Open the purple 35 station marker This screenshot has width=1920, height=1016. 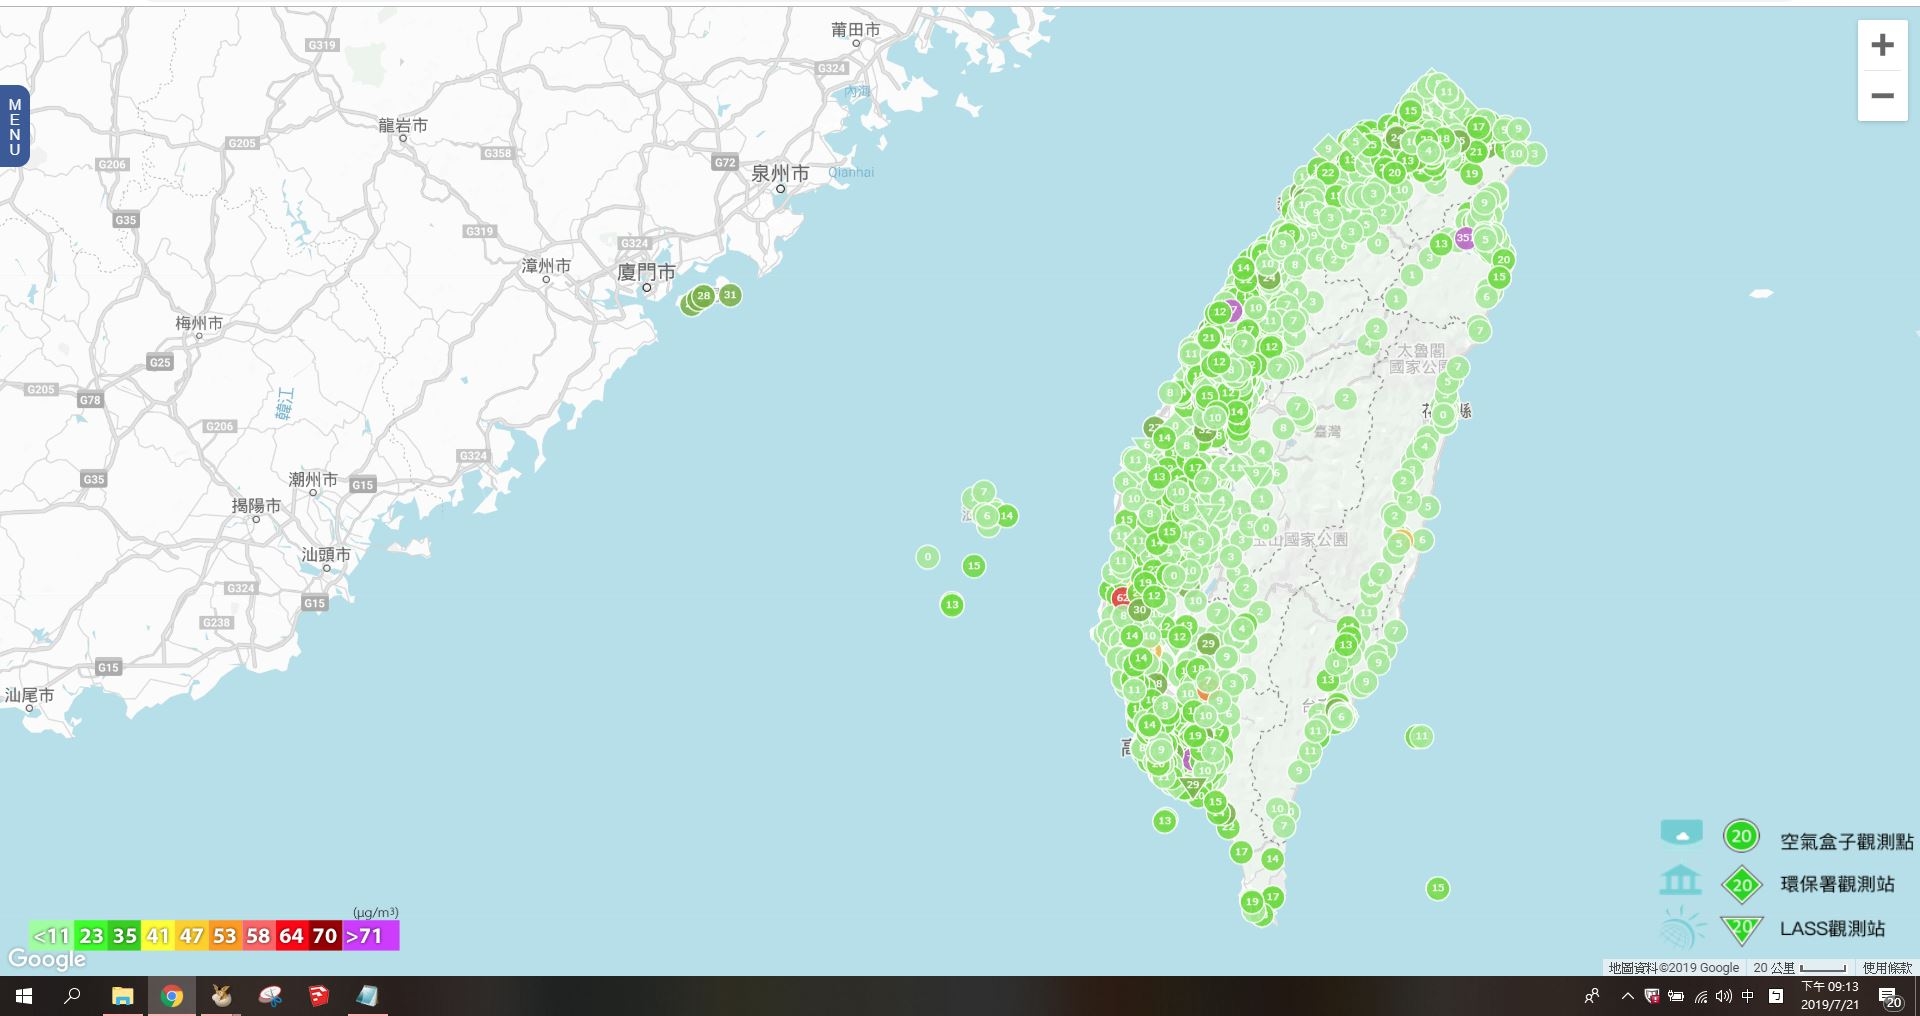pyautogui.click(x=1464, y=238)
